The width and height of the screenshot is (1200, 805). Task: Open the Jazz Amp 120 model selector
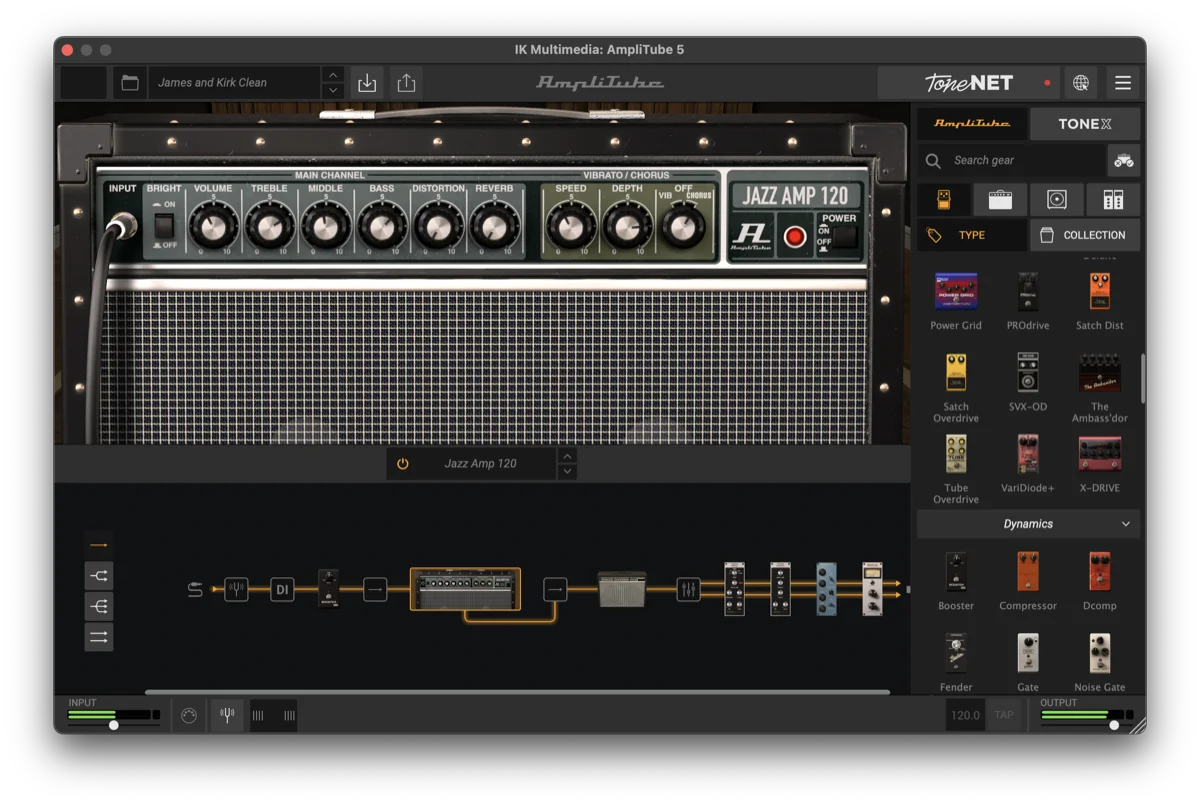480,464
